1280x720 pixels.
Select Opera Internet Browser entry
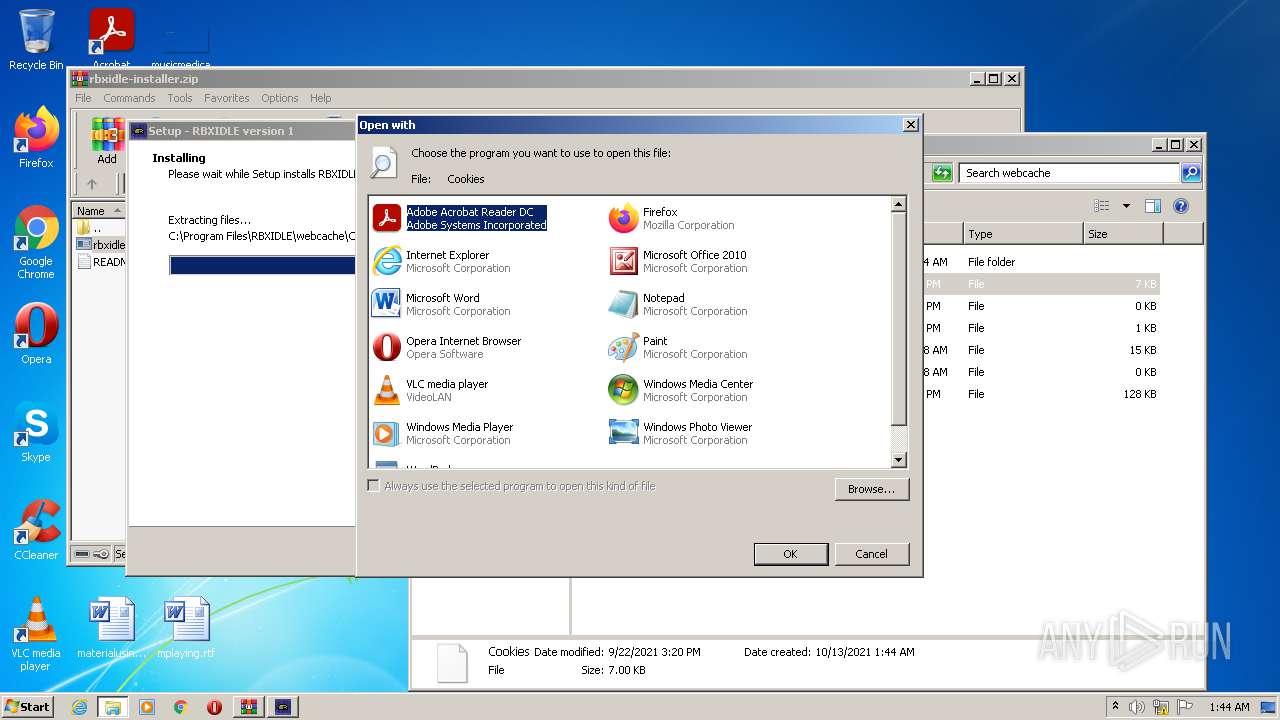pyautogui.click(x=447, y=347)
